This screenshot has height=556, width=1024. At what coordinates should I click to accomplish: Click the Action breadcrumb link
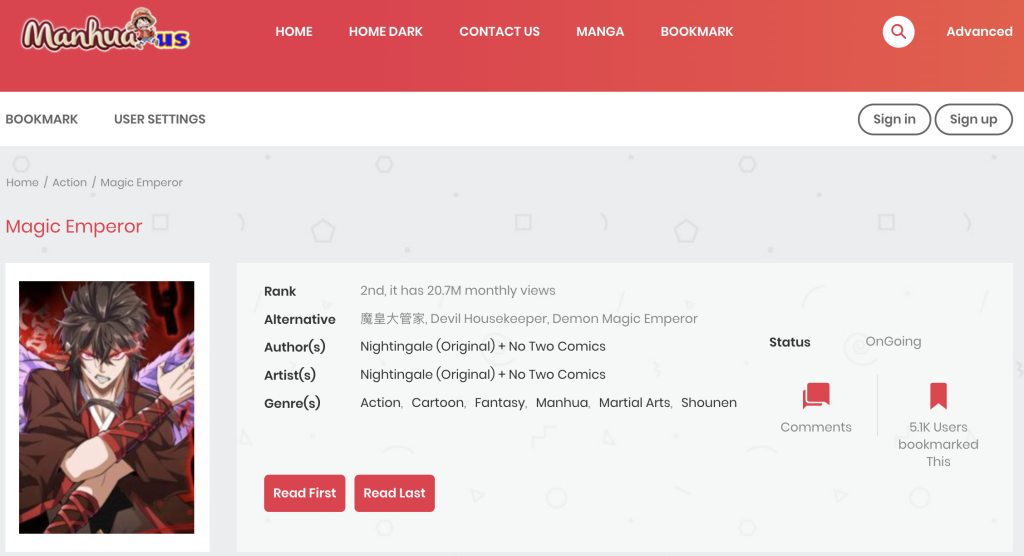click(69, 183)
